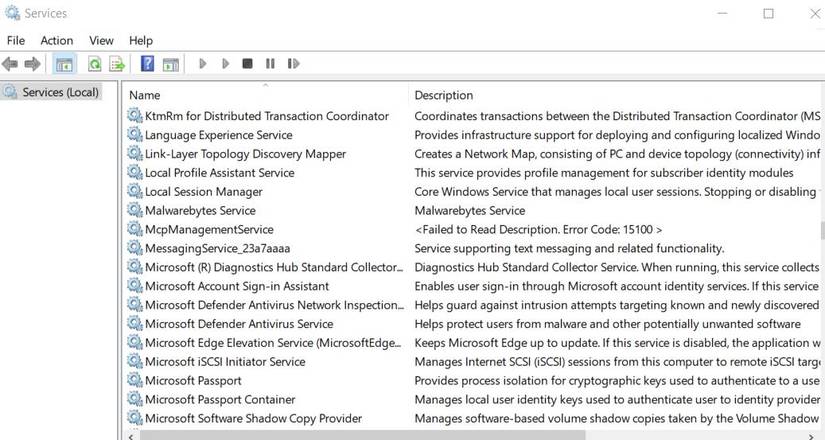
Task: Click the Start Service play icon
Action: 203,64
